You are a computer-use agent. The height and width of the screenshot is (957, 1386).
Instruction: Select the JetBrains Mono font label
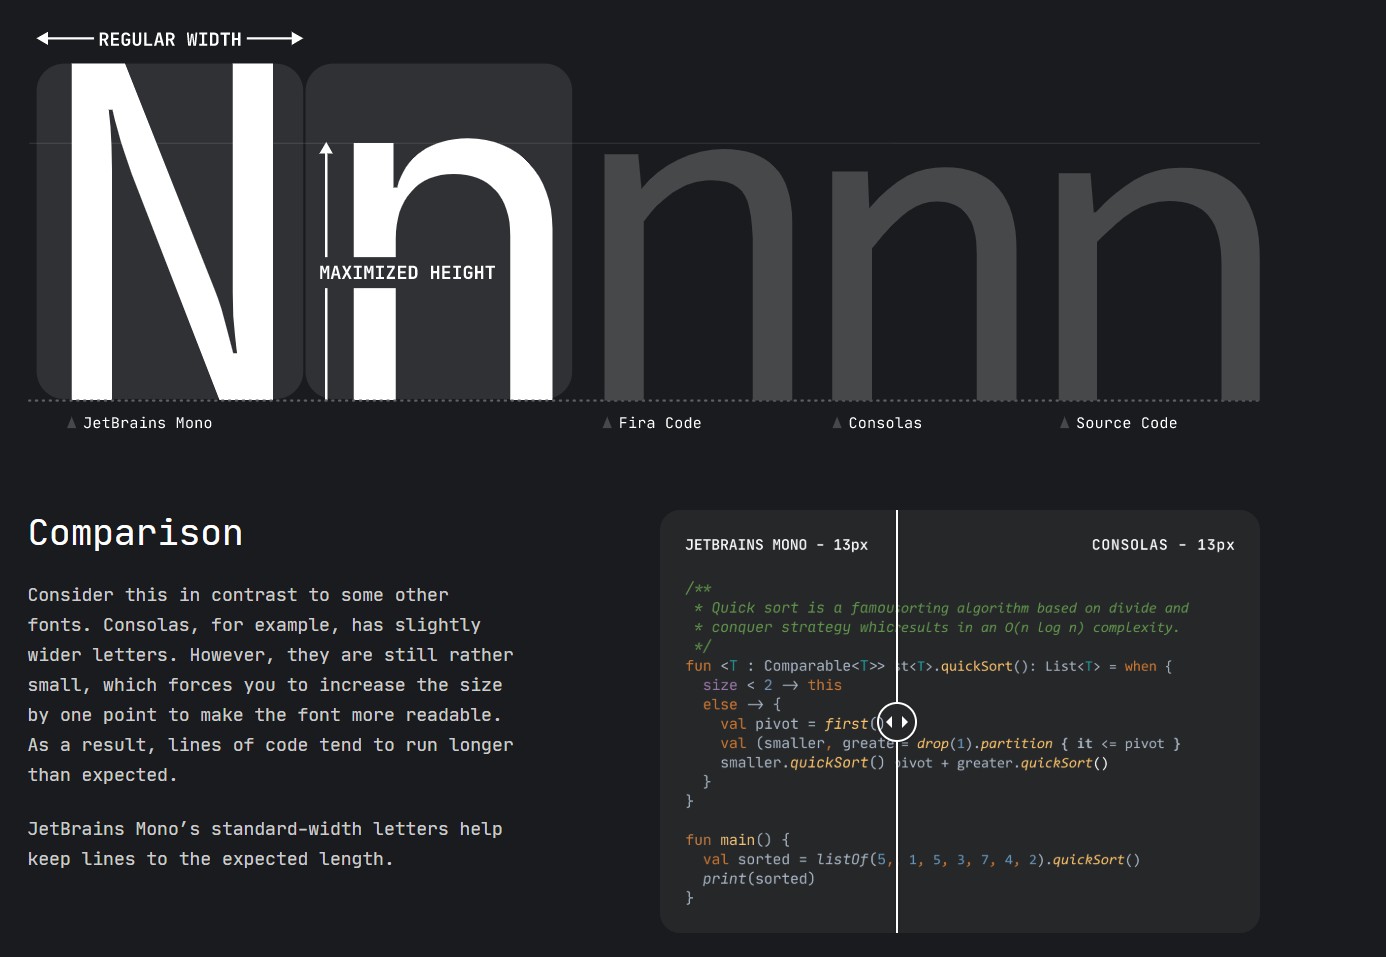(x=148, y=423)
